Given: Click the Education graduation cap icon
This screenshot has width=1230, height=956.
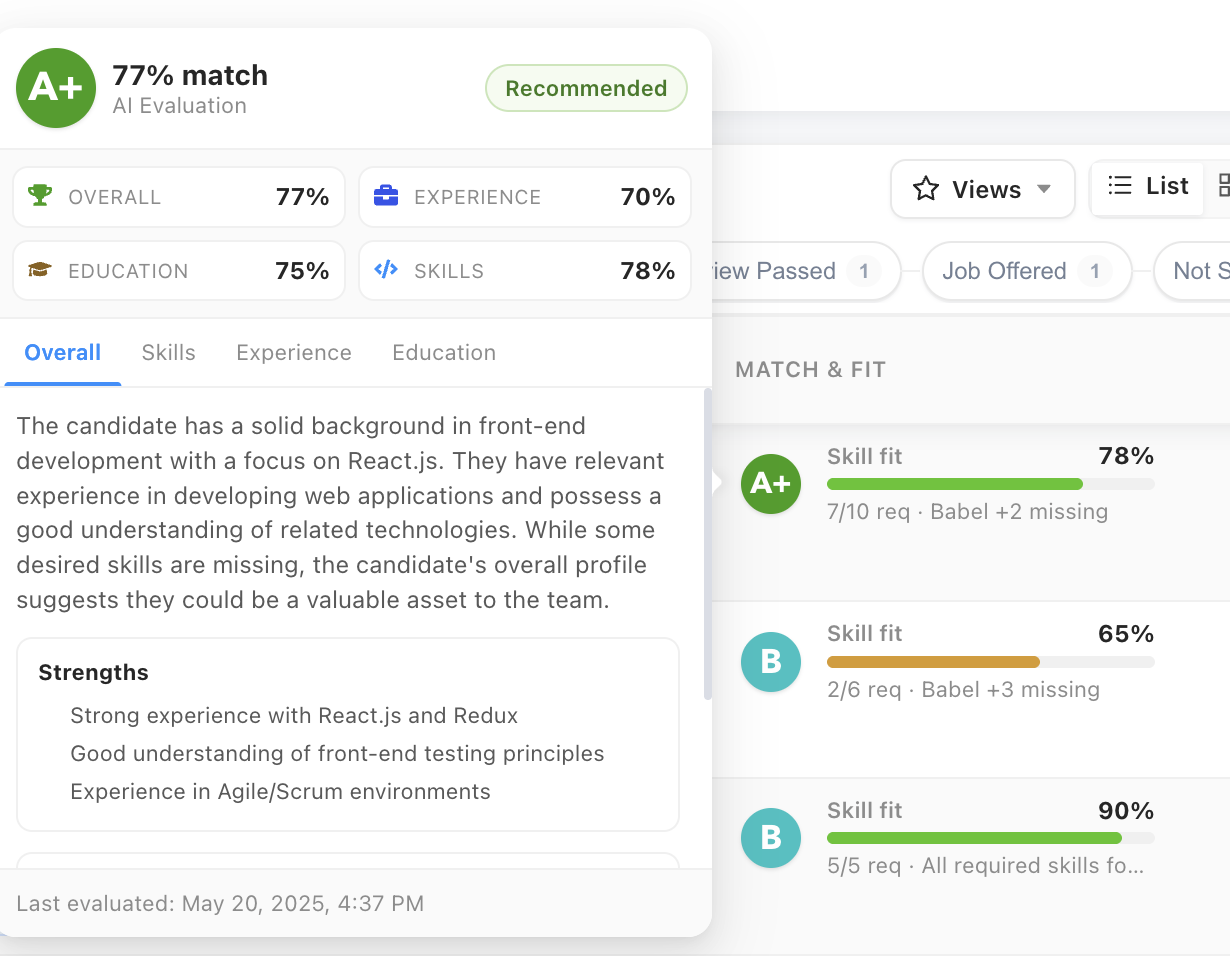Looking at the screenshot, I should click(40, 270).
